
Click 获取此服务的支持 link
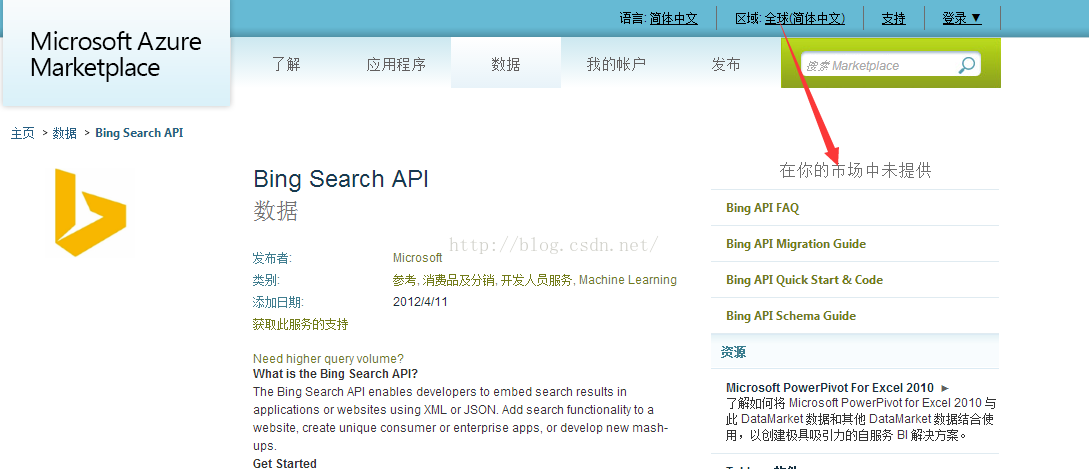coord(301,324)
